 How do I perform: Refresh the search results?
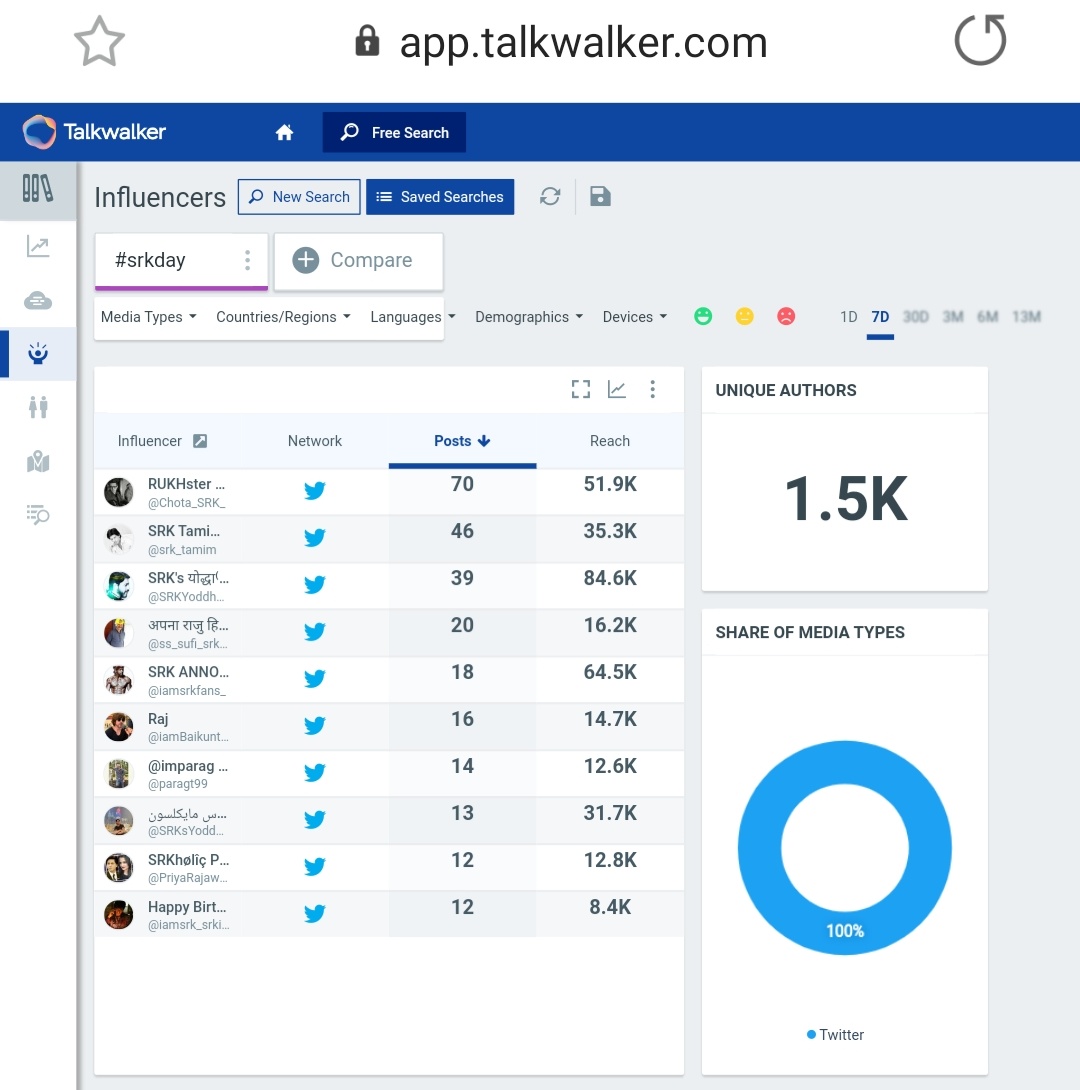point(550,197)
